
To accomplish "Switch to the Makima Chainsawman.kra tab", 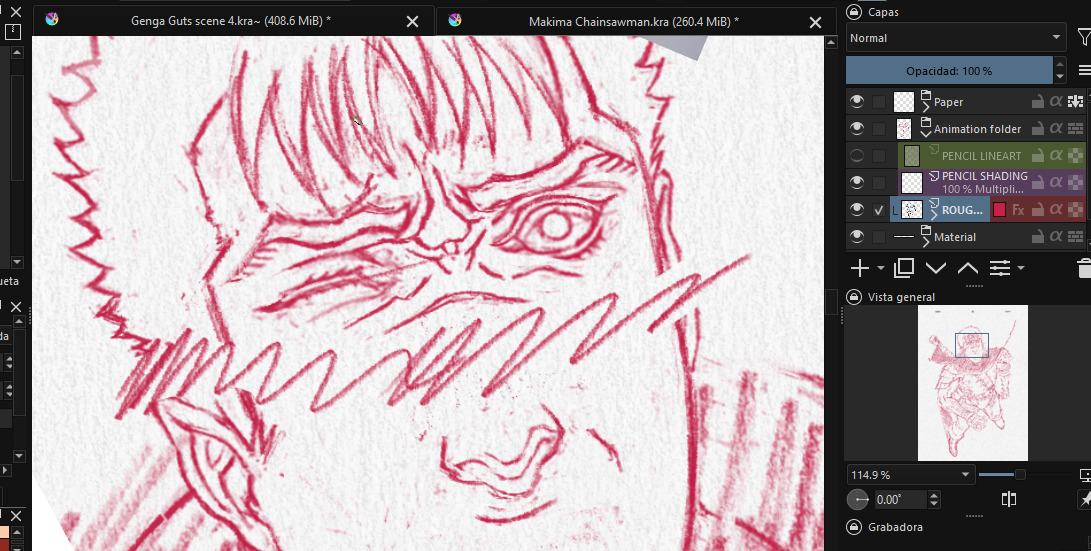I will click(x=634, y=22).
